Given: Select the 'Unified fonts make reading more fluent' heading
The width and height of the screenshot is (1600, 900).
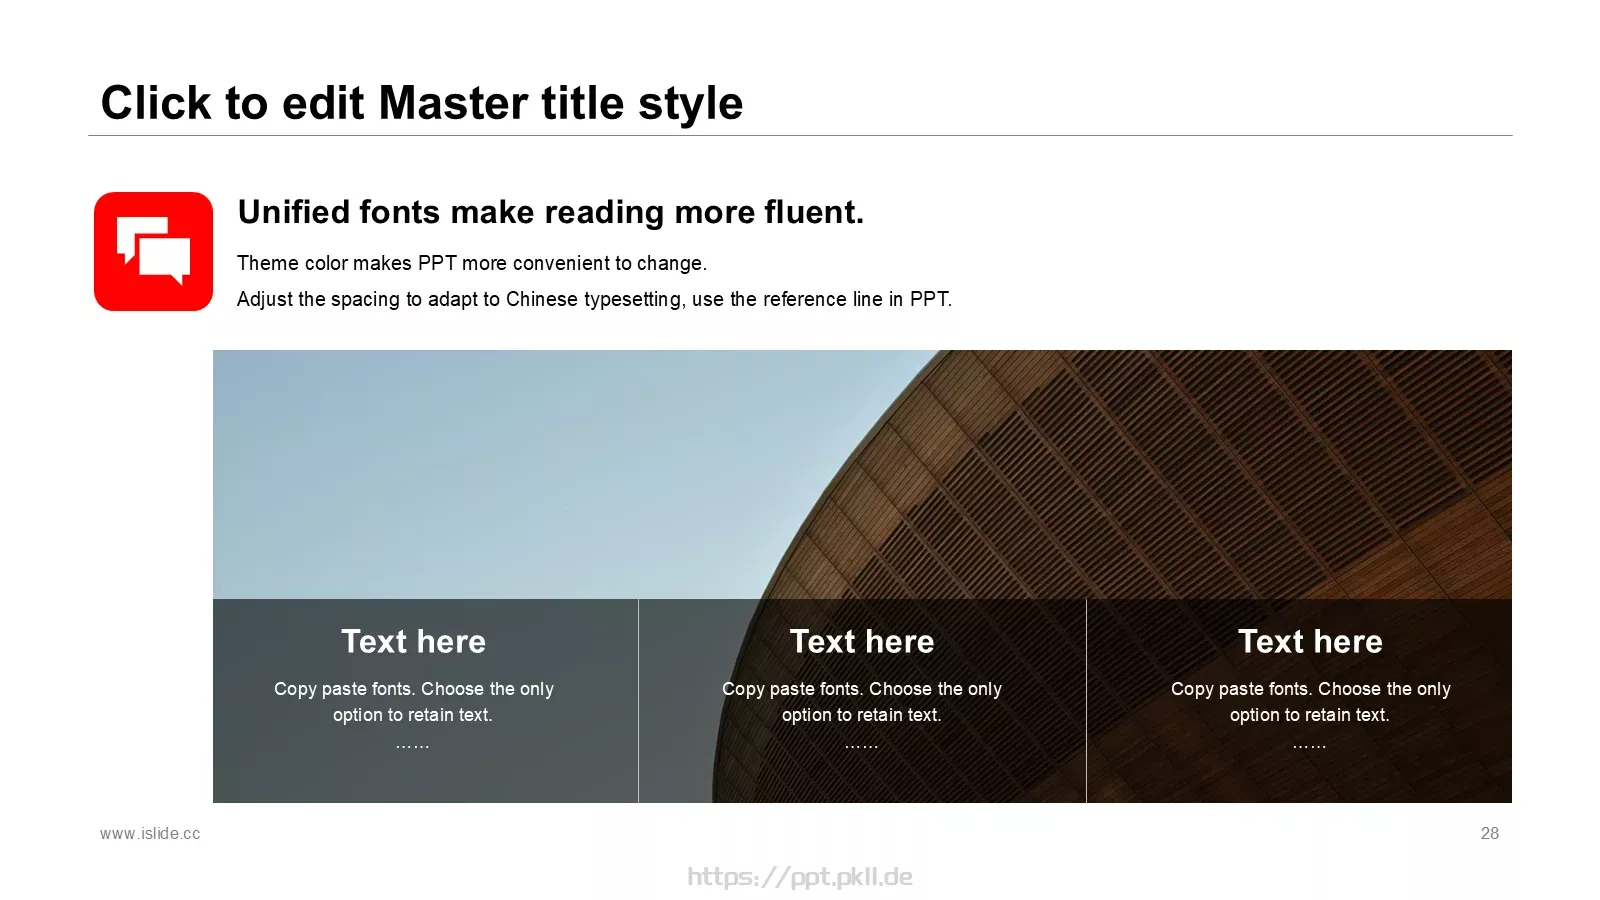Looking at the screenshot, I should point(551,212).
